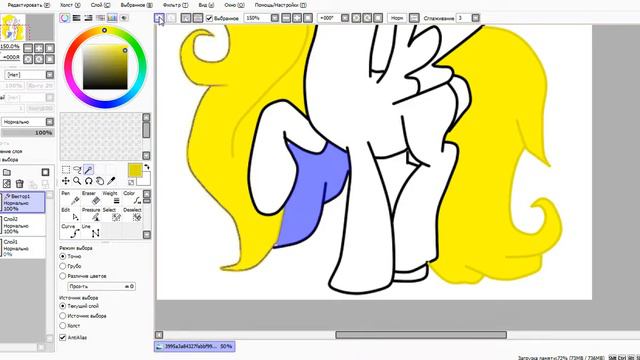Swap foreground and background colors

[147, 167]
